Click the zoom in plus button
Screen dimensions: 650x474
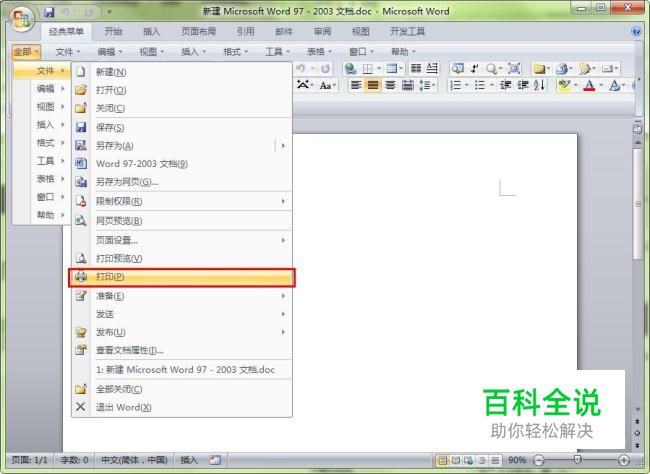[624, 460]
